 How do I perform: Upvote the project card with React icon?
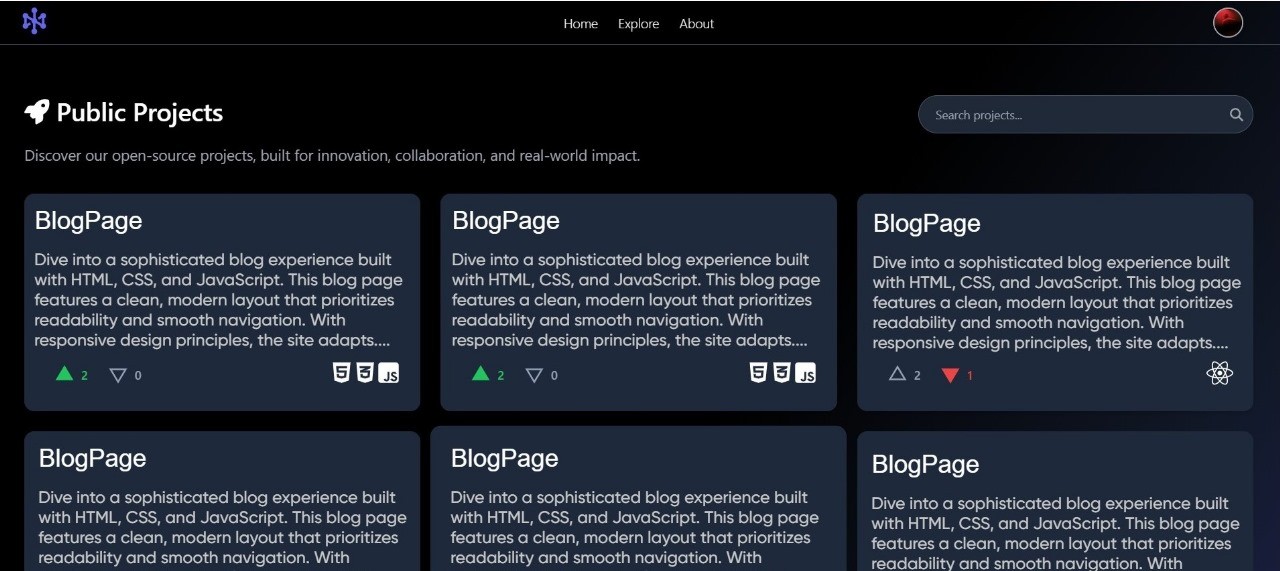coord(897,374)
